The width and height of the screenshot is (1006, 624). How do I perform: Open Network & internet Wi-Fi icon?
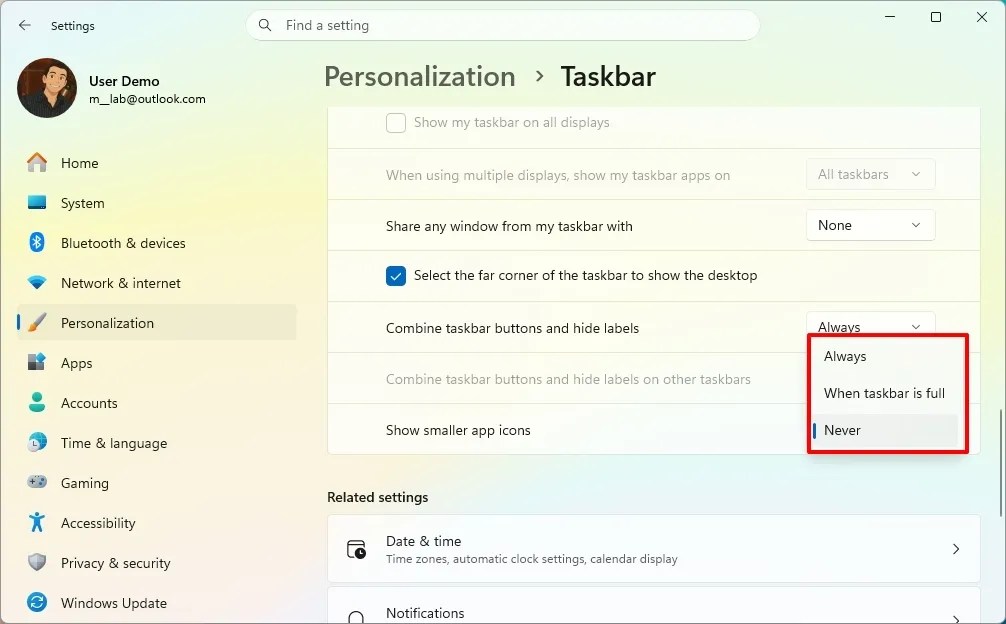pyautogui.click(x=37, y=283)
